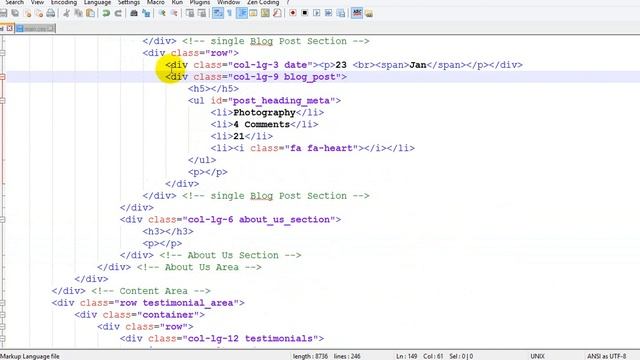Click the 'fa fa-heart' class value
This screenshot has height=360, width=640.
[321, 148]
